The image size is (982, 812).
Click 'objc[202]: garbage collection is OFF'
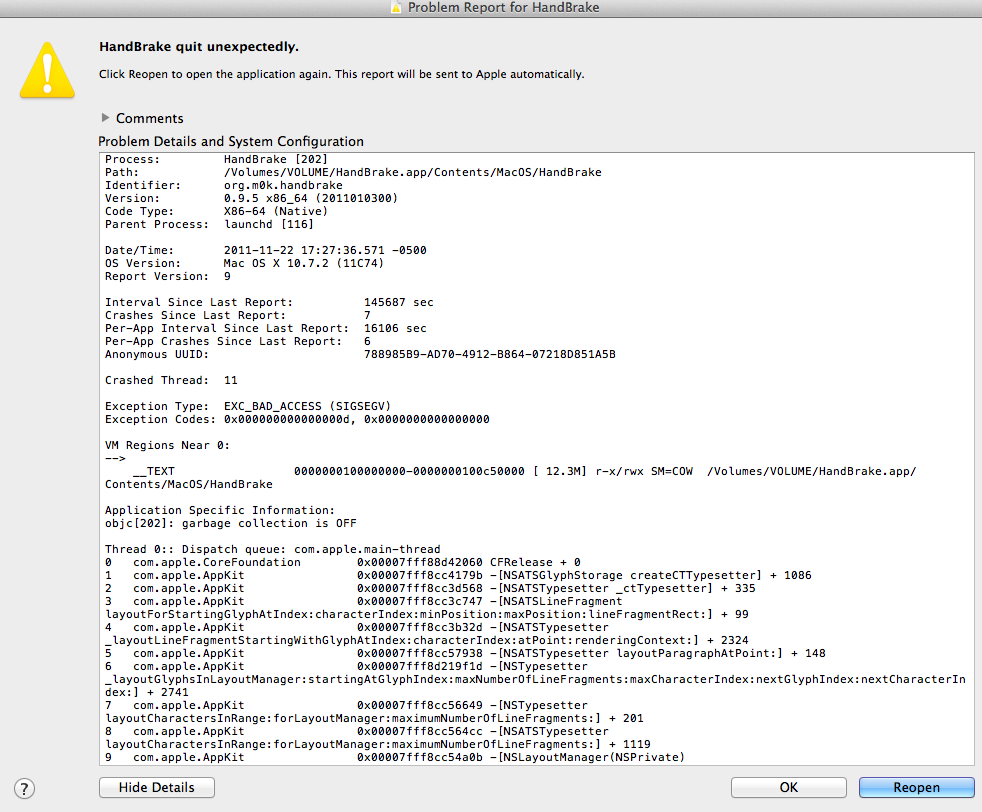click(230, 523)
